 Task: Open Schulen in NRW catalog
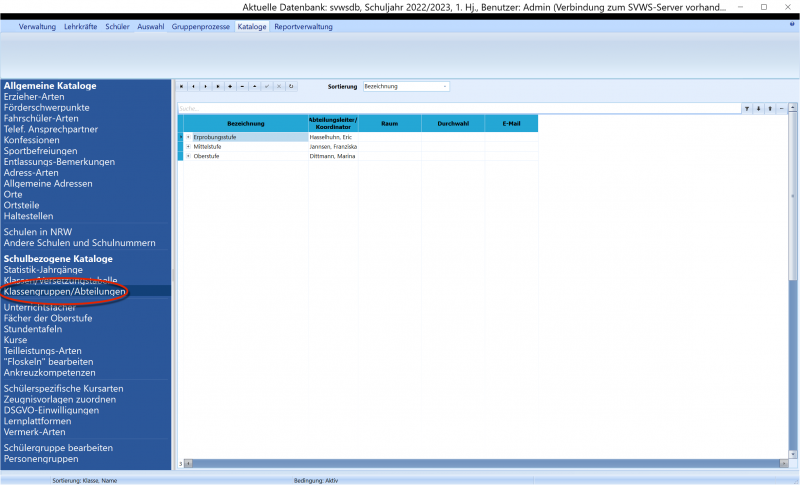(38, 232)
